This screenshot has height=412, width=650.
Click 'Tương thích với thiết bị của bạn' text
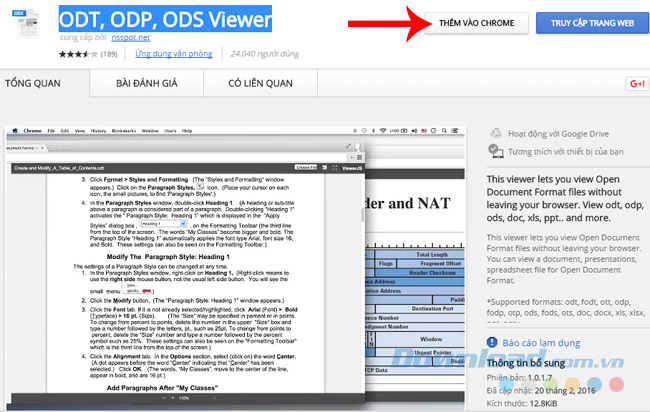[566, 152]
